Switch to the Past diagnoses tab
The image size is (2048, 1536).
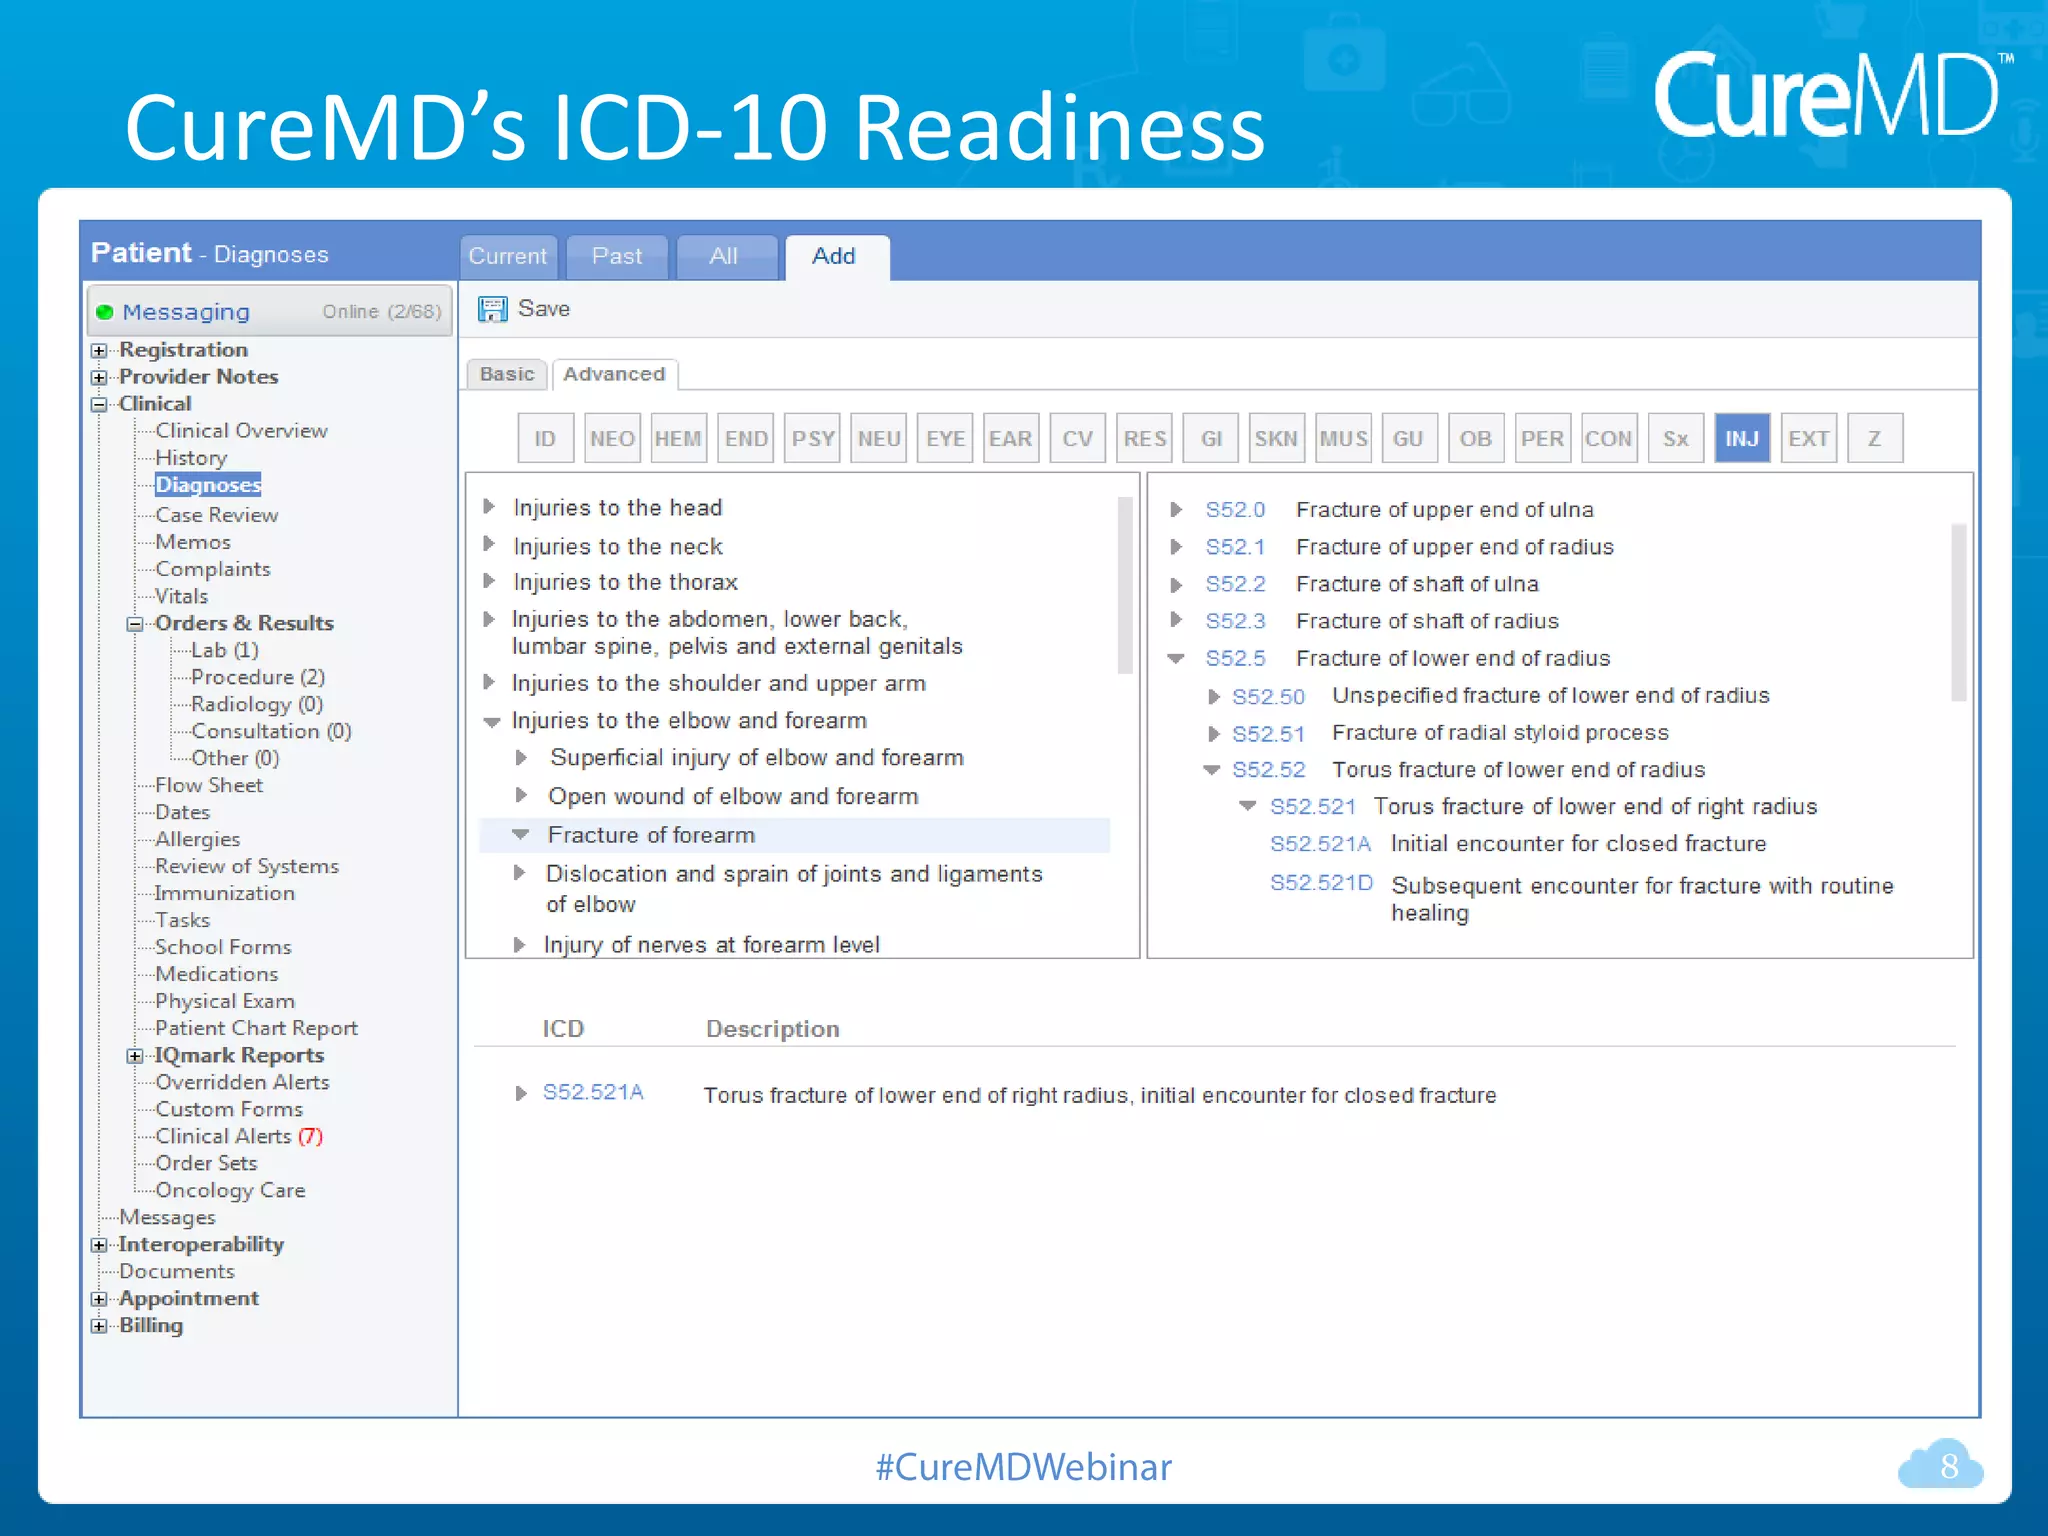click(616, 257)
